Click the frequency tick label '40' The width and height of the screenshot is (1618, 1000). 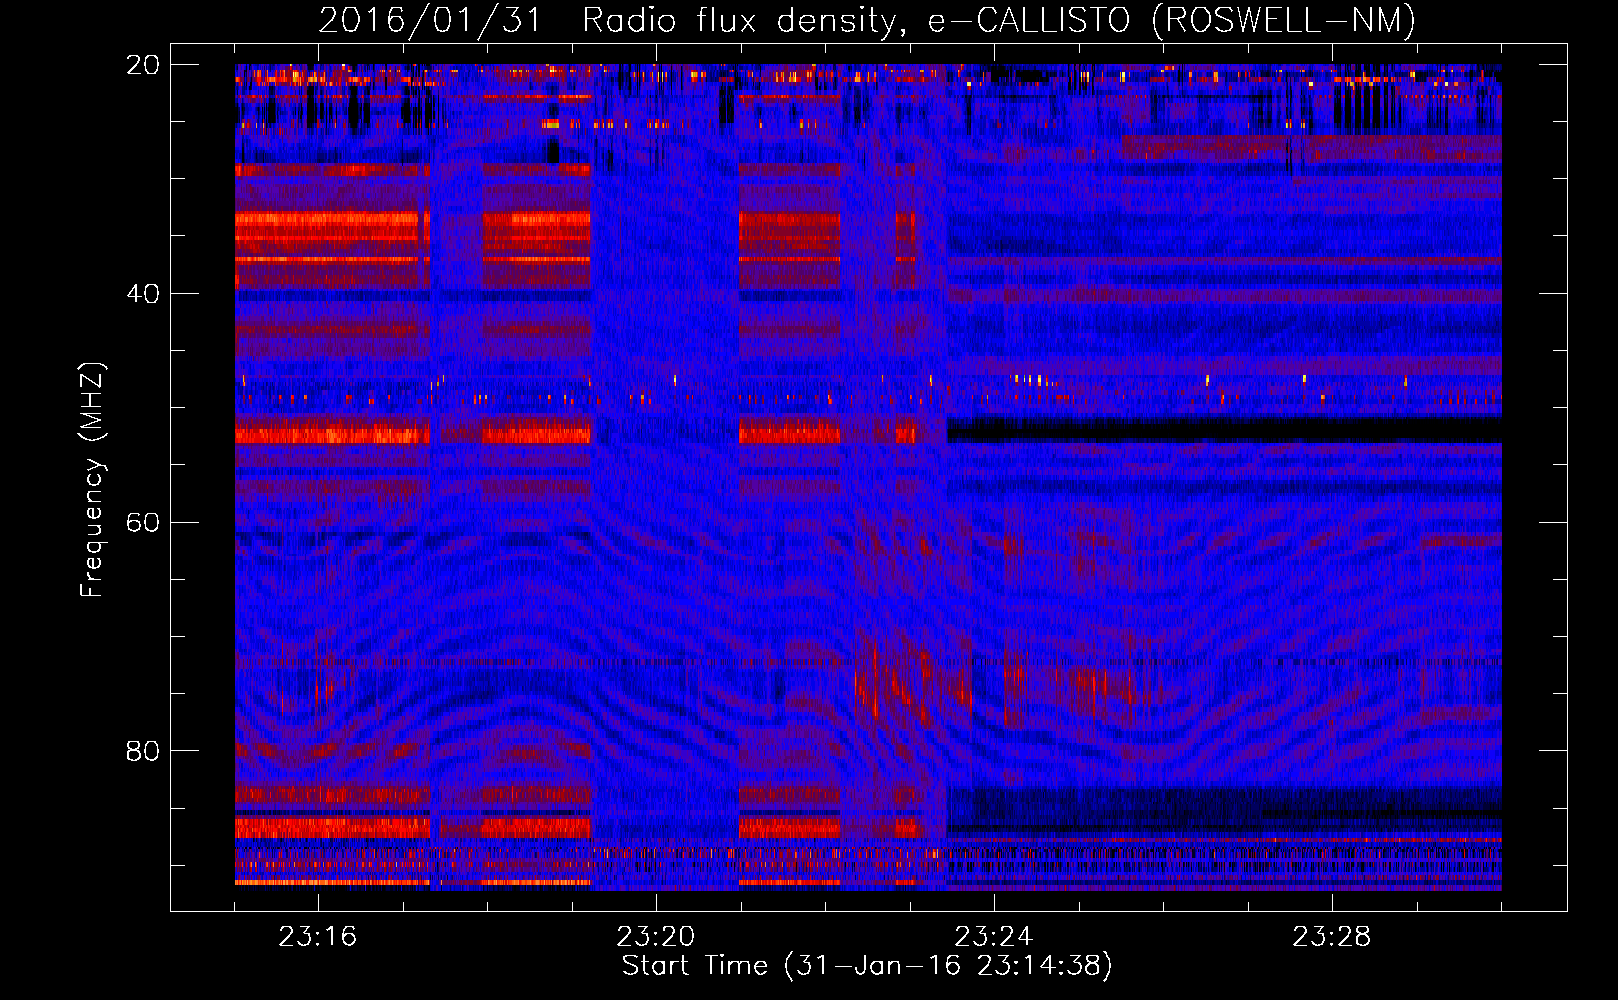point(142,294)
